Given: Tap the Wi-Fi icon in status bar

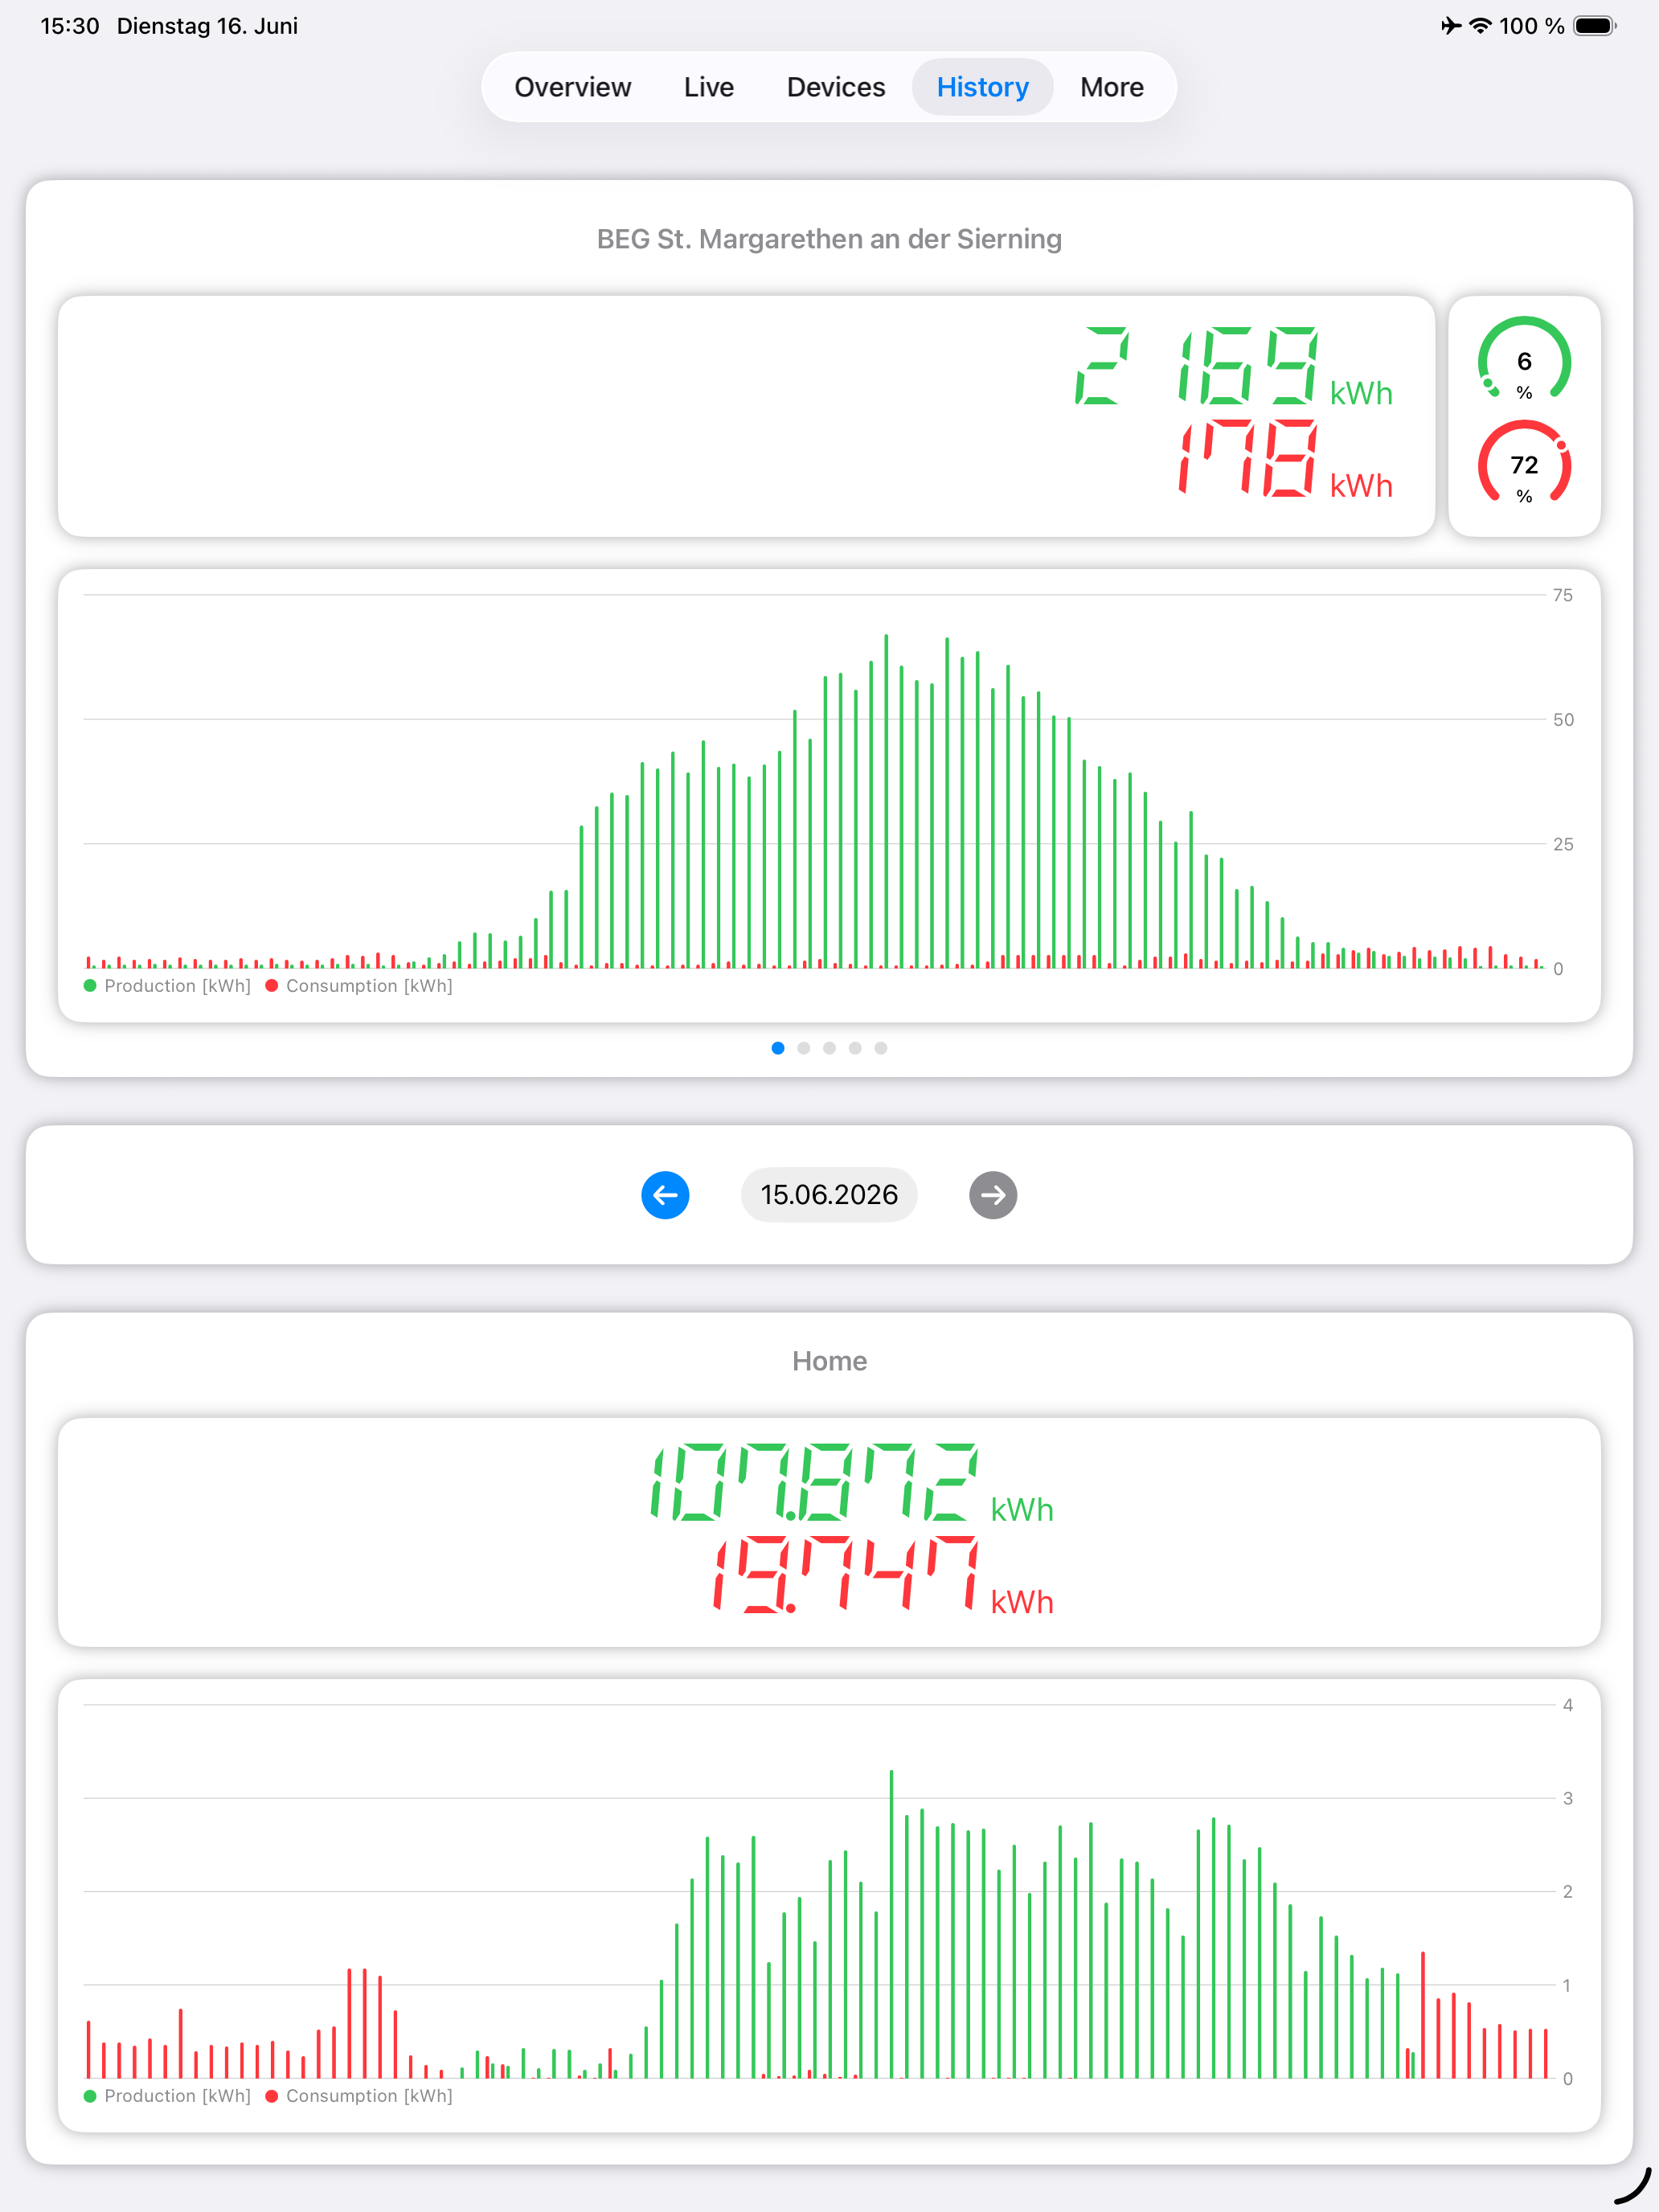Looking at the screenshot, I should [x=1480, y=26].
